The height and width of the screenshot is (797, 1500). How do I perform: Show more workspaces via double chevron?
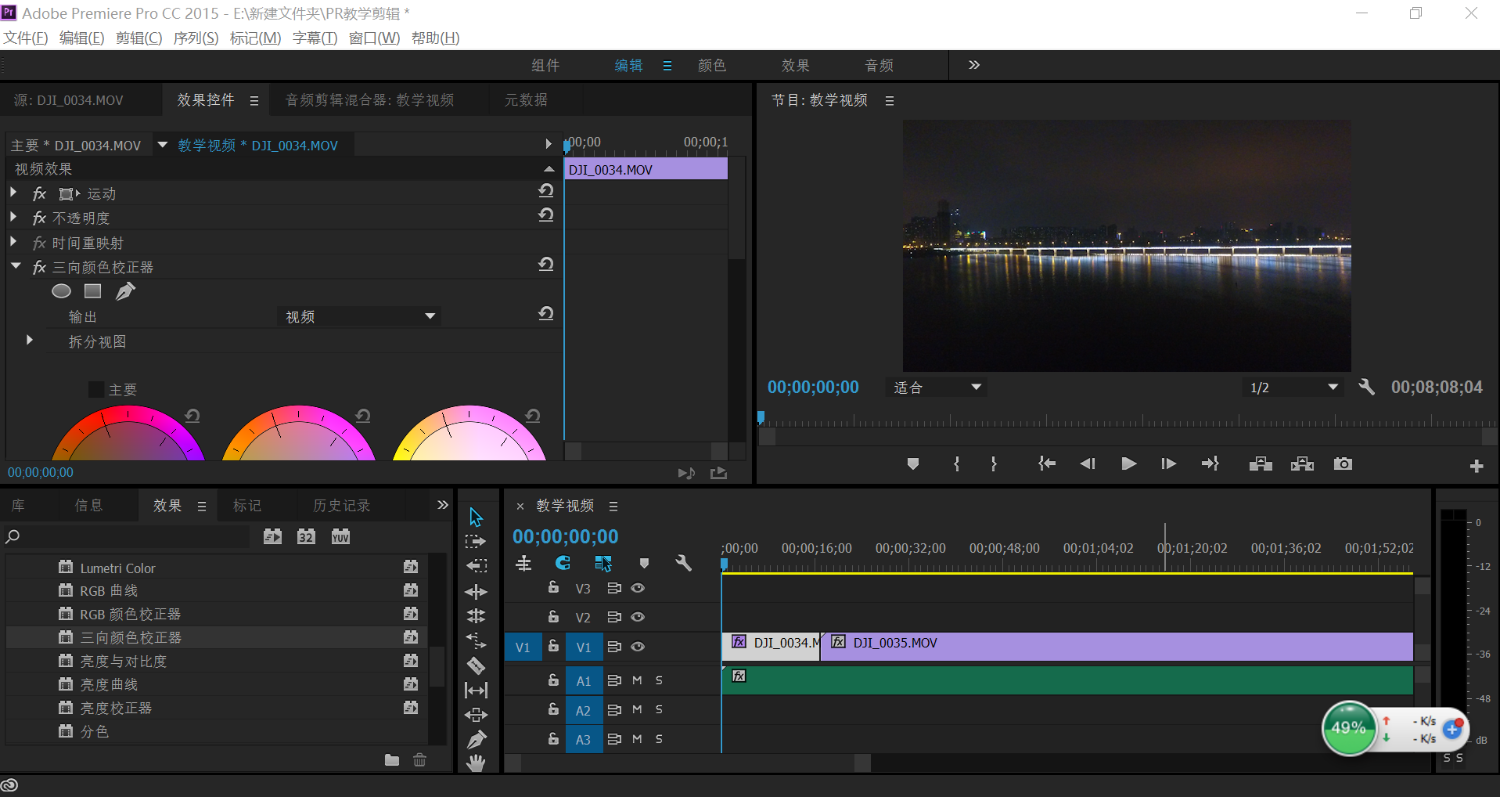[x=974, y=65]
